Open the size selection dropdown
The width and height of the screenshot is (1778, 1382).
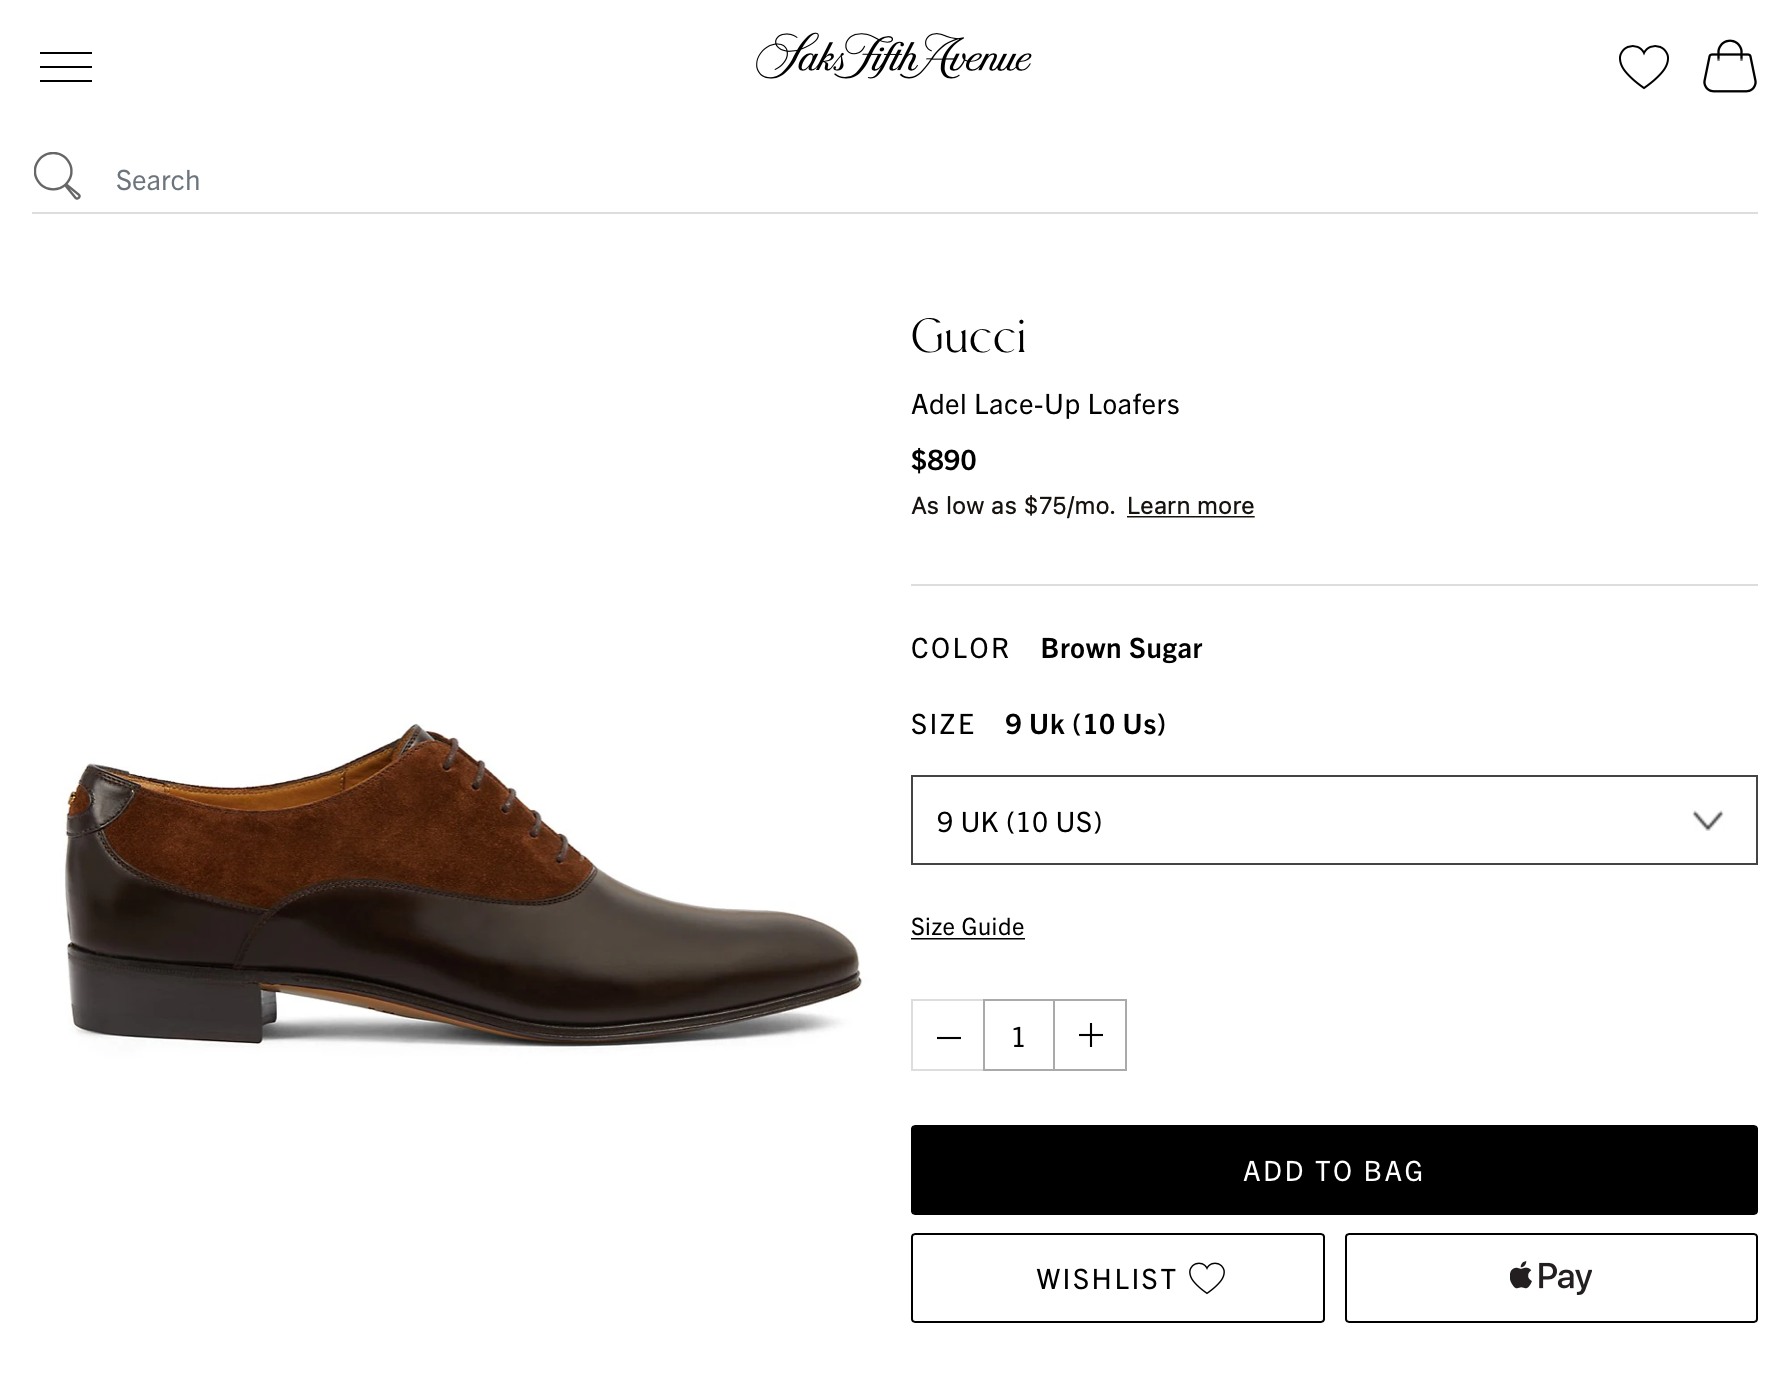coord(1332,820)
